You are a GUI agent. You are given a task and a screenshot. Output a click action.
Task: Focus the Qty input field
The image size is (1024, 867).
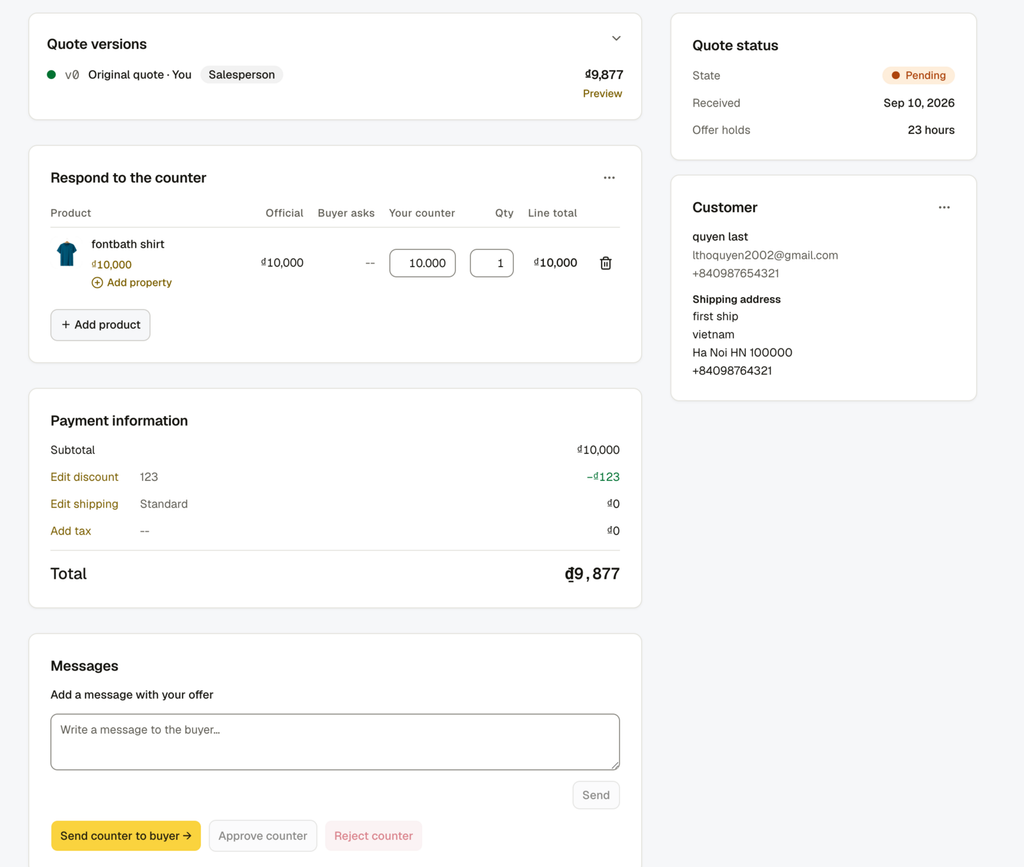492,263
